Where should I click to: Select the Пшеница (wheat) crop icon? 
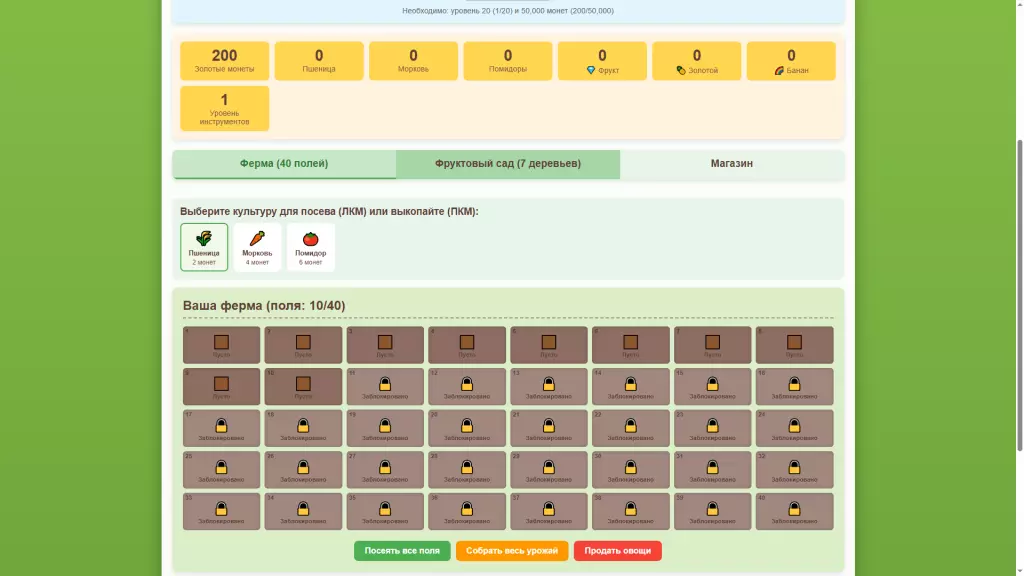(x=204, y=246)
